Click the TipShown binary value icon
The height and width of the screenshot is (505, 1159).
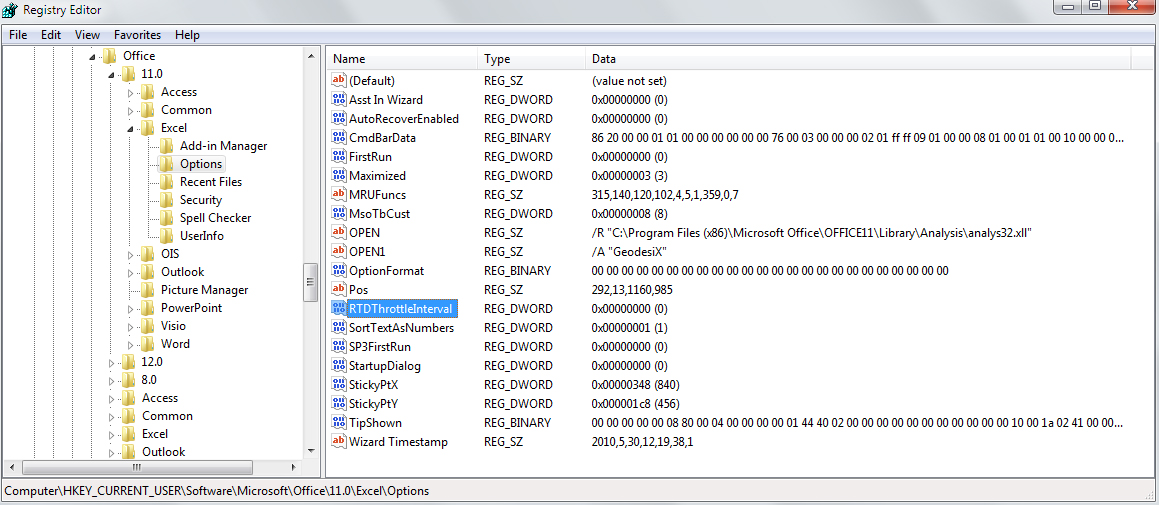(339, 423)
